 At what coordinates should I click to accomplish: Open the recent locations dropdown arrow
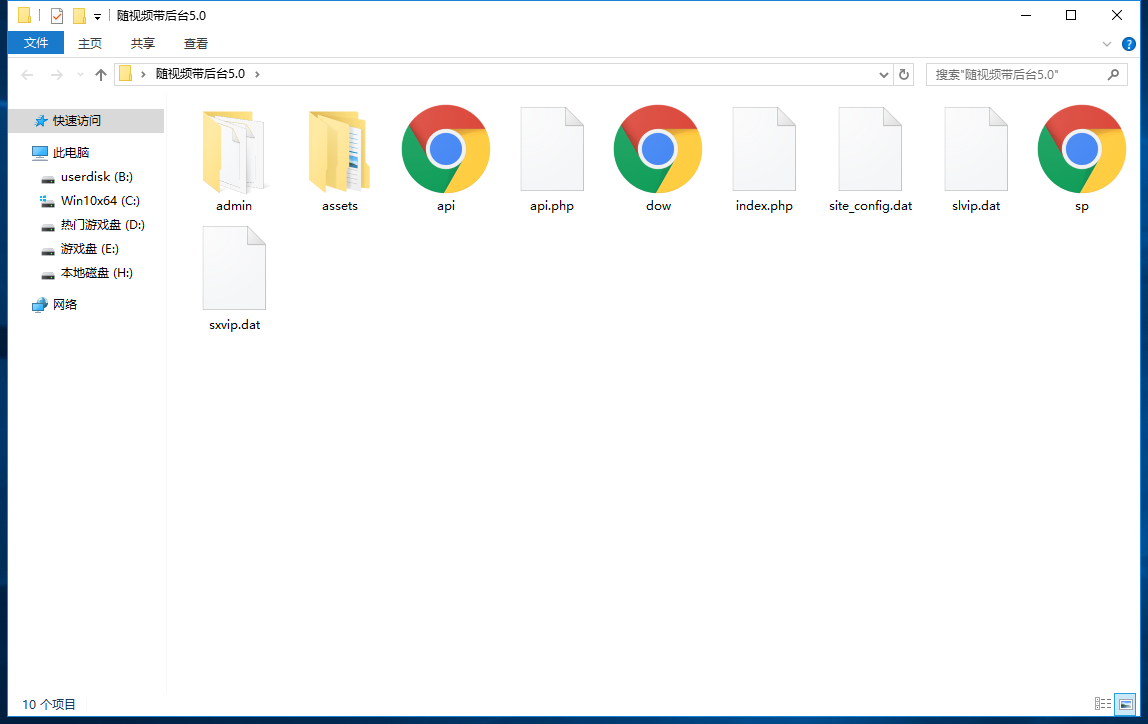click(x=81, y=75)
